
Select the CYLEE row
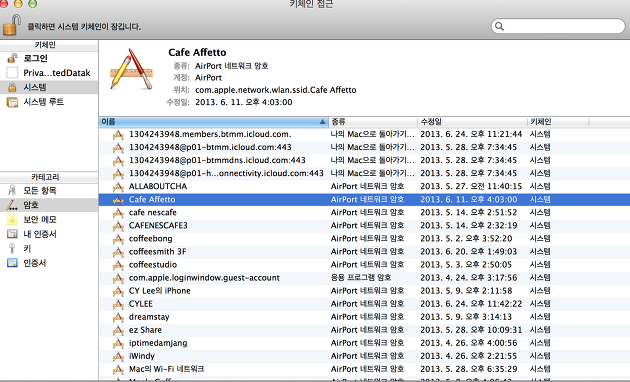click(x=364, y=304)
